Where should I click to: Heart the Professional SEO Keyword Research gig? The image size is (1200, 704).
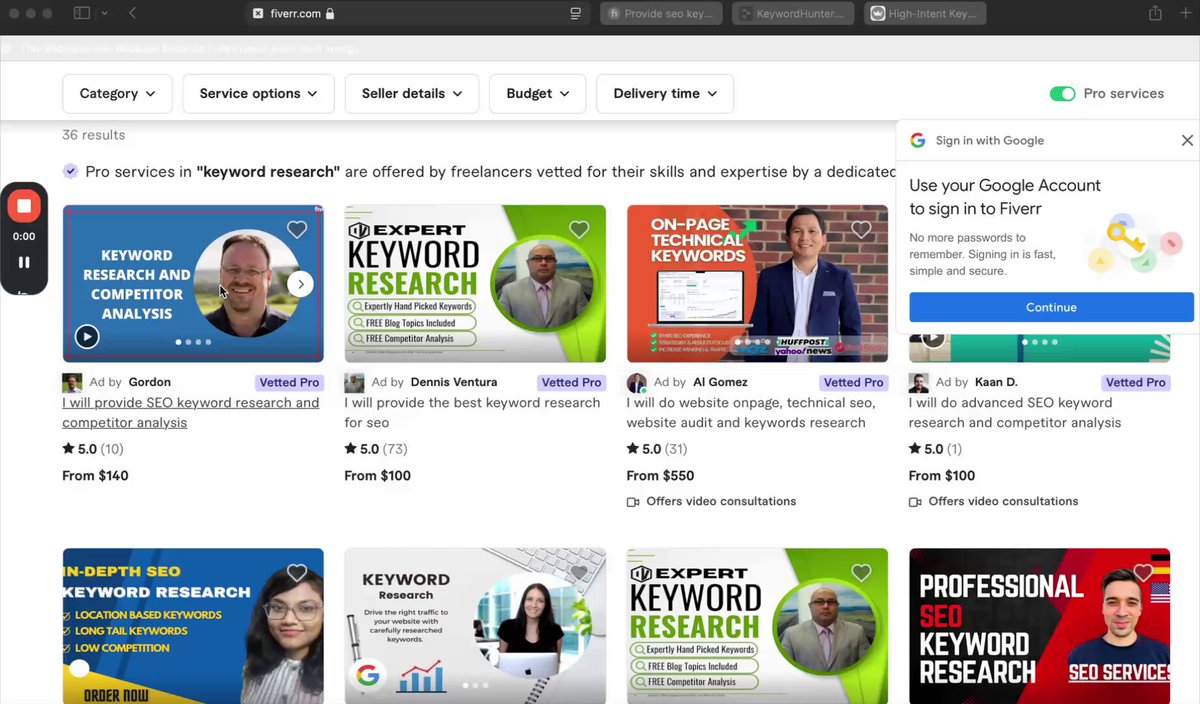pos(1143,573)
